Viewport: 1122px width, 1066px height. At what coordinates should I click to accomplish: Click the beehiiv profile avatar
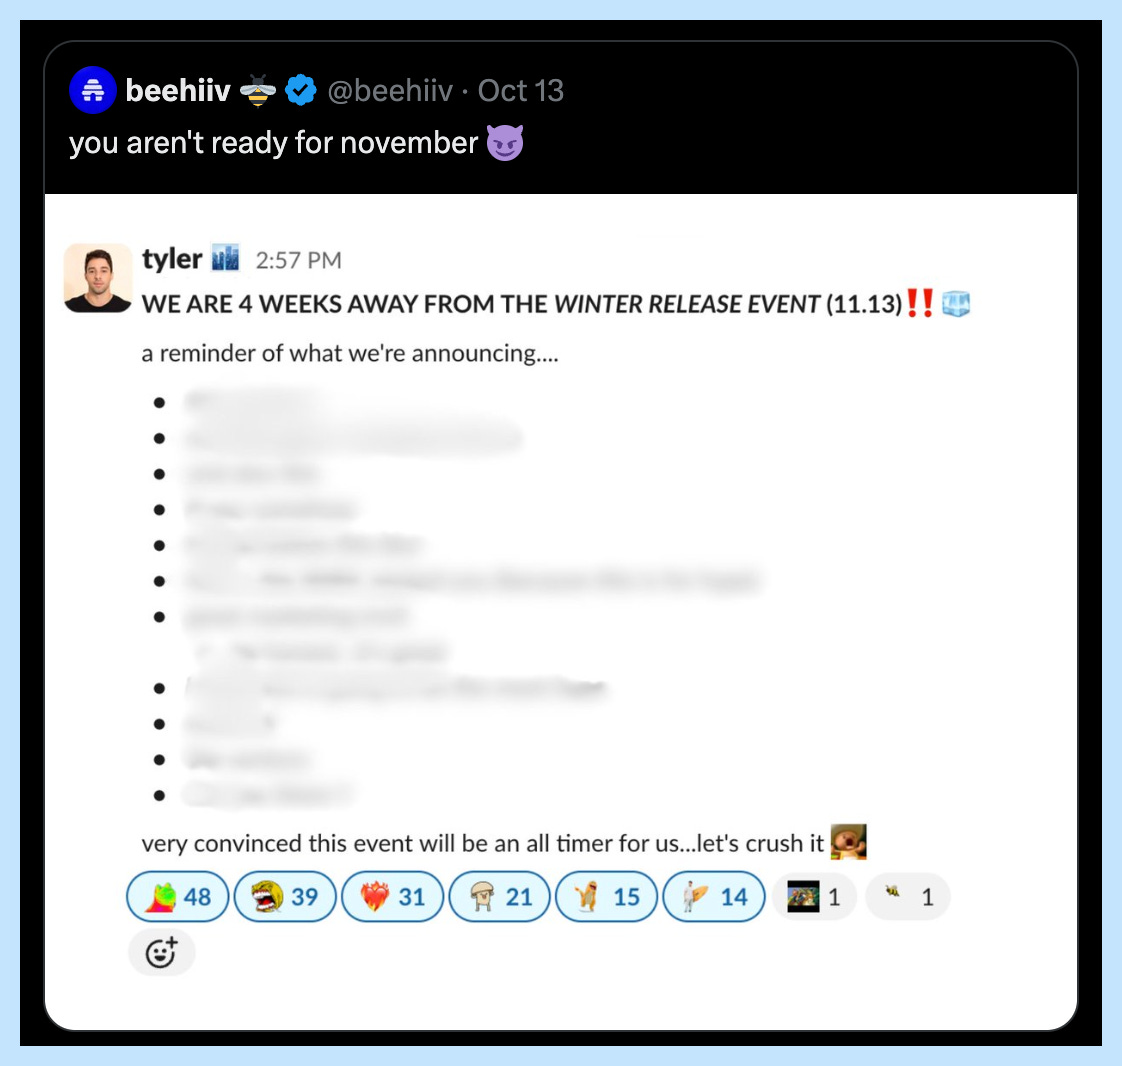pos(93,90)
